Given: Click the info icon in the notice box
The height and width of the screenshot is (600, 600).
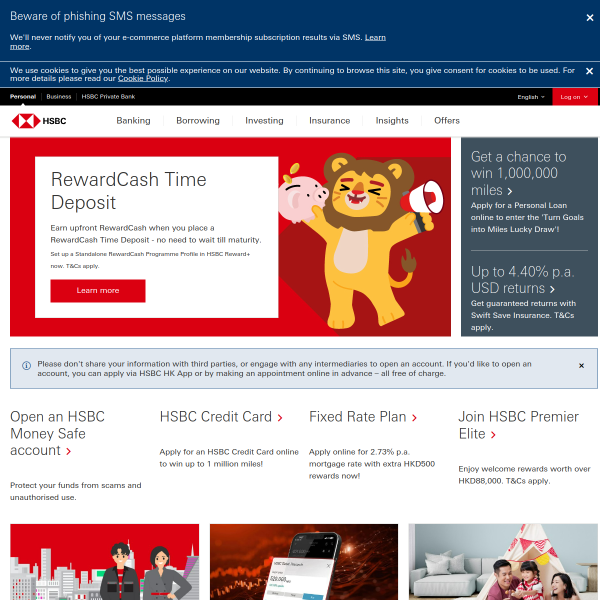Looking at the screenshot, I should [26, 366].
